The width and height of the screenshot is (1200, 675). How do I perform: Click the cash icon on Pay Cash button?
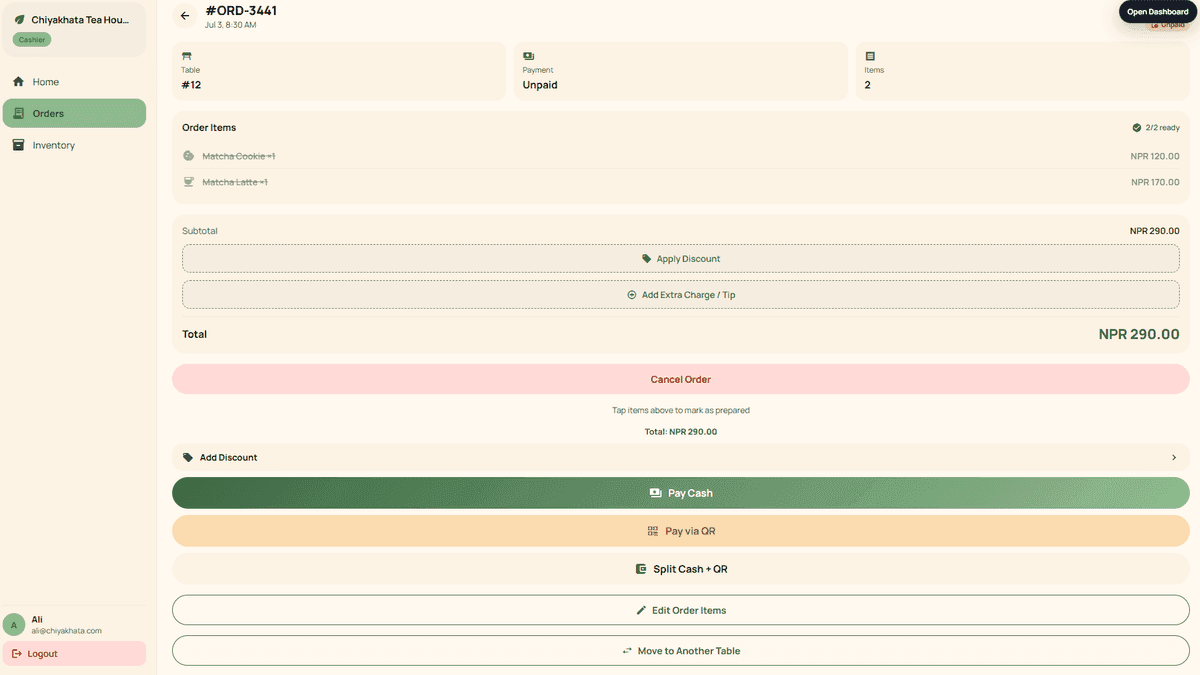[x=655, y=493]
